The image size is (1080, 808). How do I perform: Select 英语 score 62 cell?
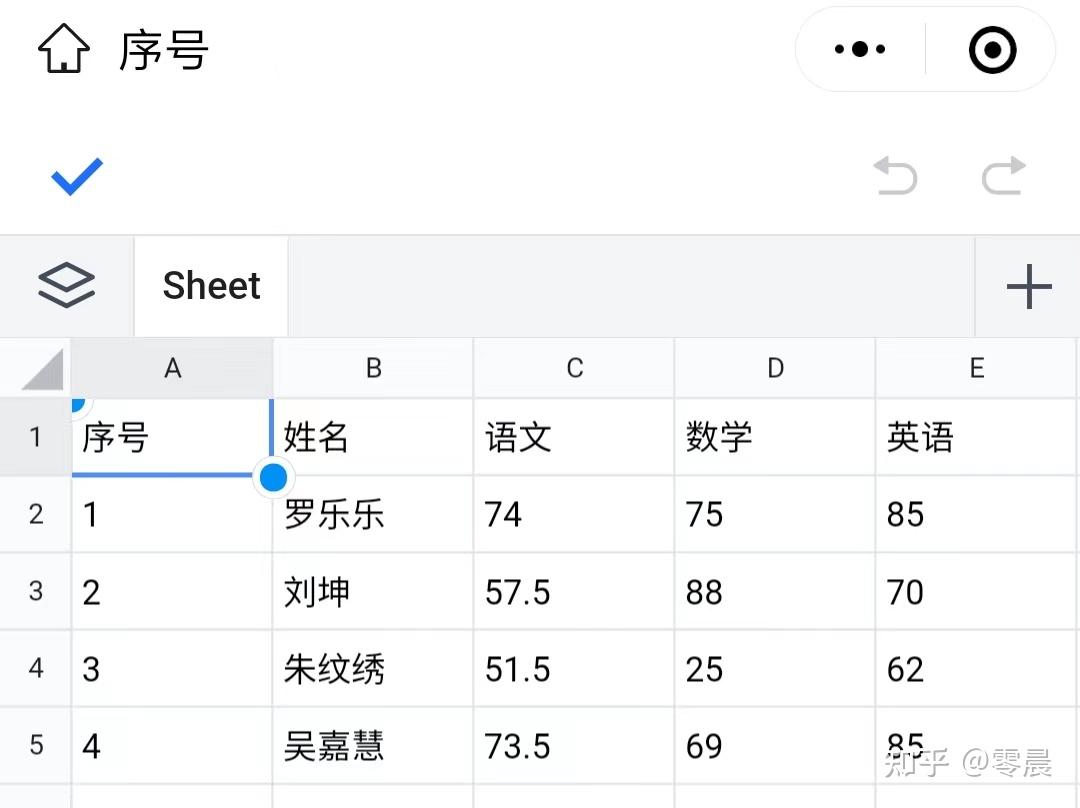point(977,668)
